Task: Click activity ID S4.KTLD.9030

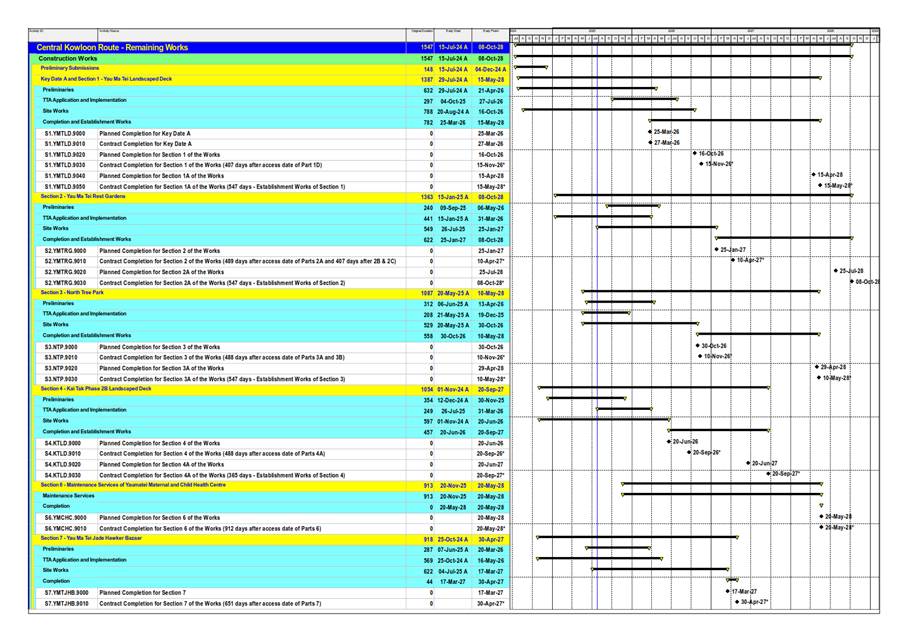Action: pyautogui.click(x=65, y=475)
